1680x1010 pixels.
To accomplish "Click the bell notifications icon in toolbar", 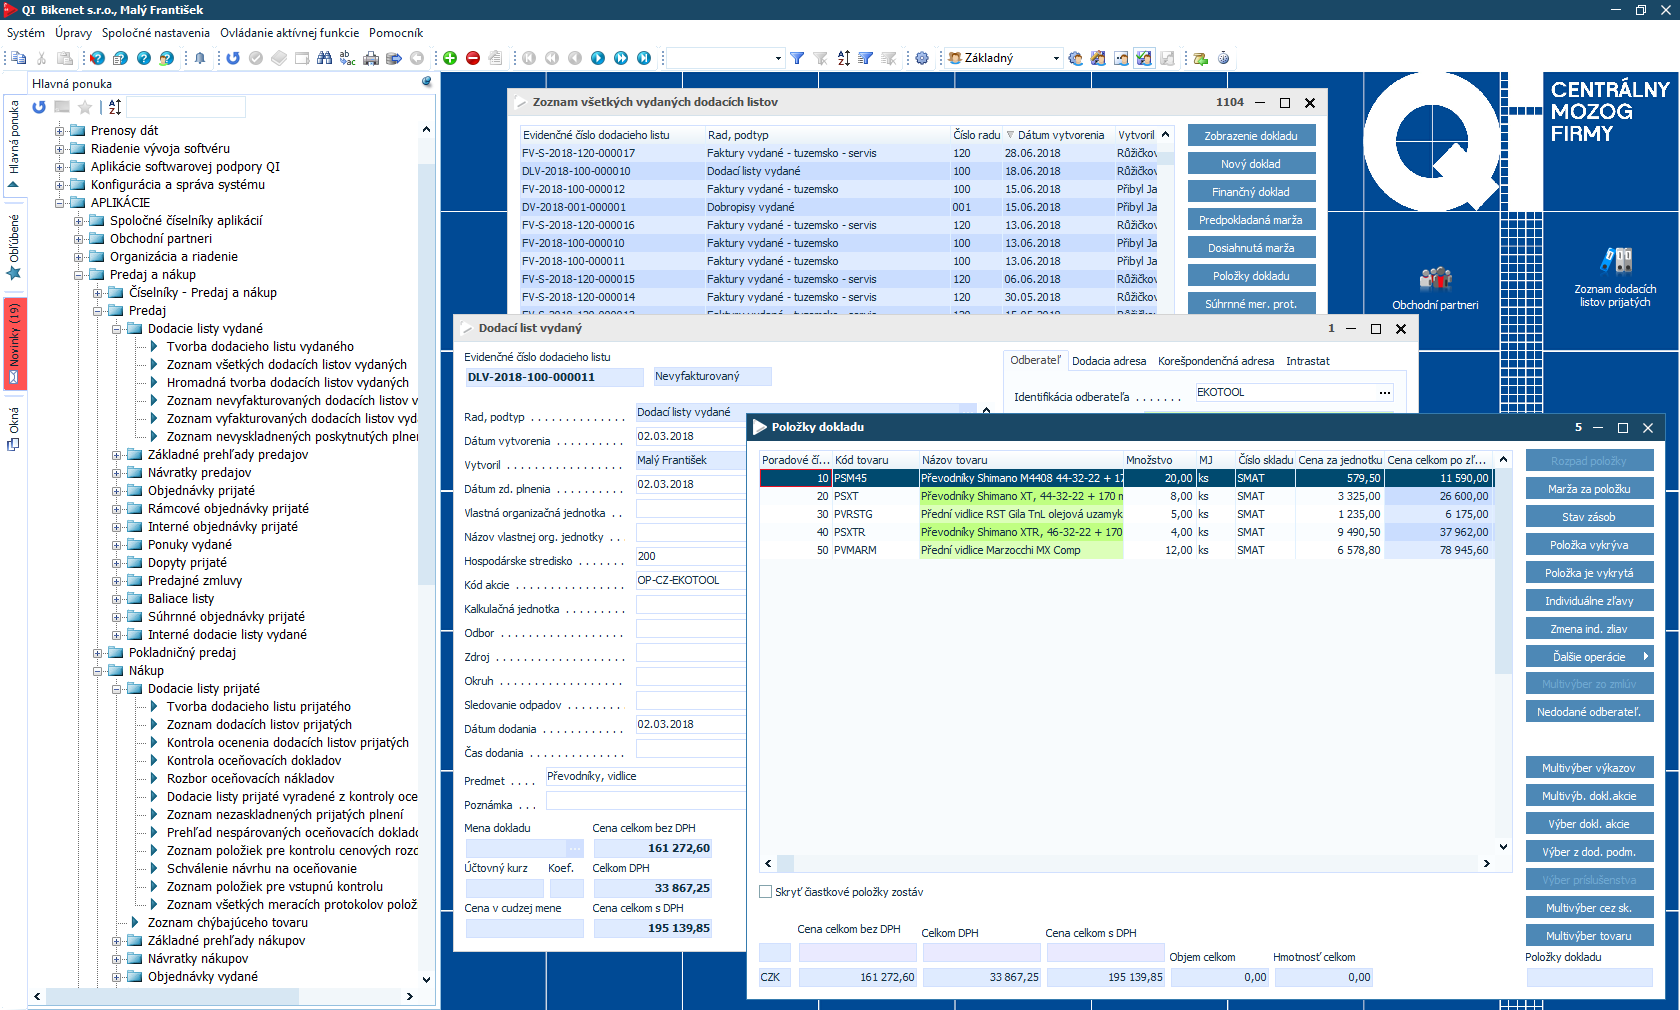I will point(200,58).
